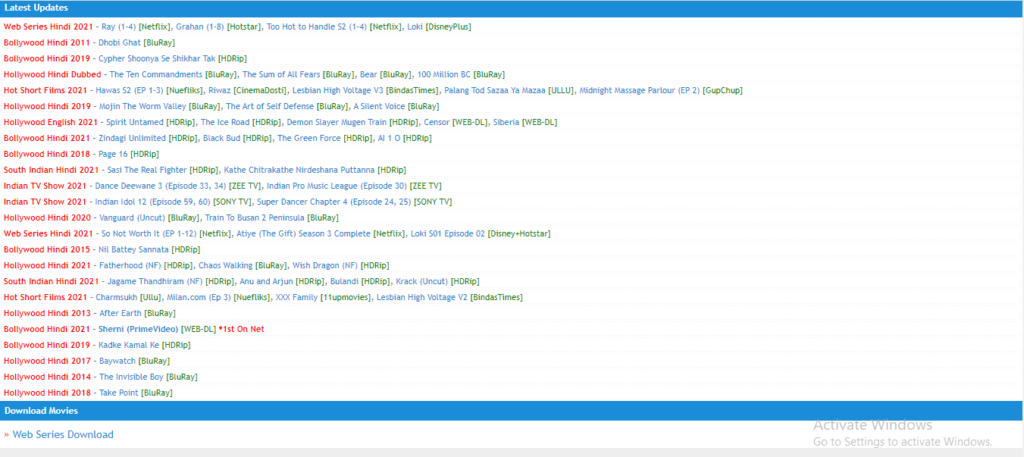
Task: Open Sasi The Real Fighter link
Action: pyautogui.click(x=147, y=170)
